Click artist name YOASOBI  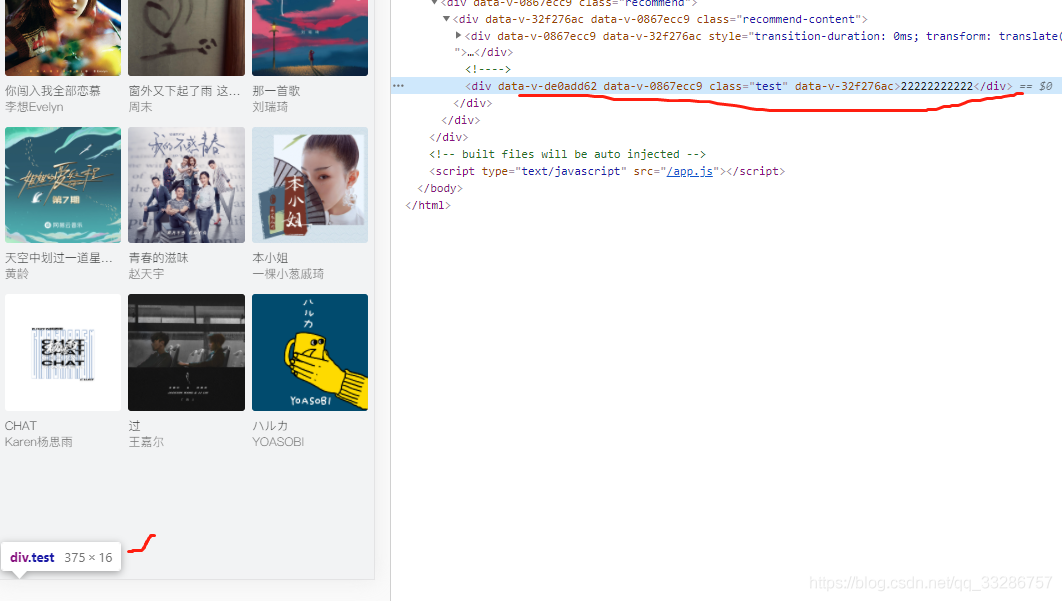278,442
